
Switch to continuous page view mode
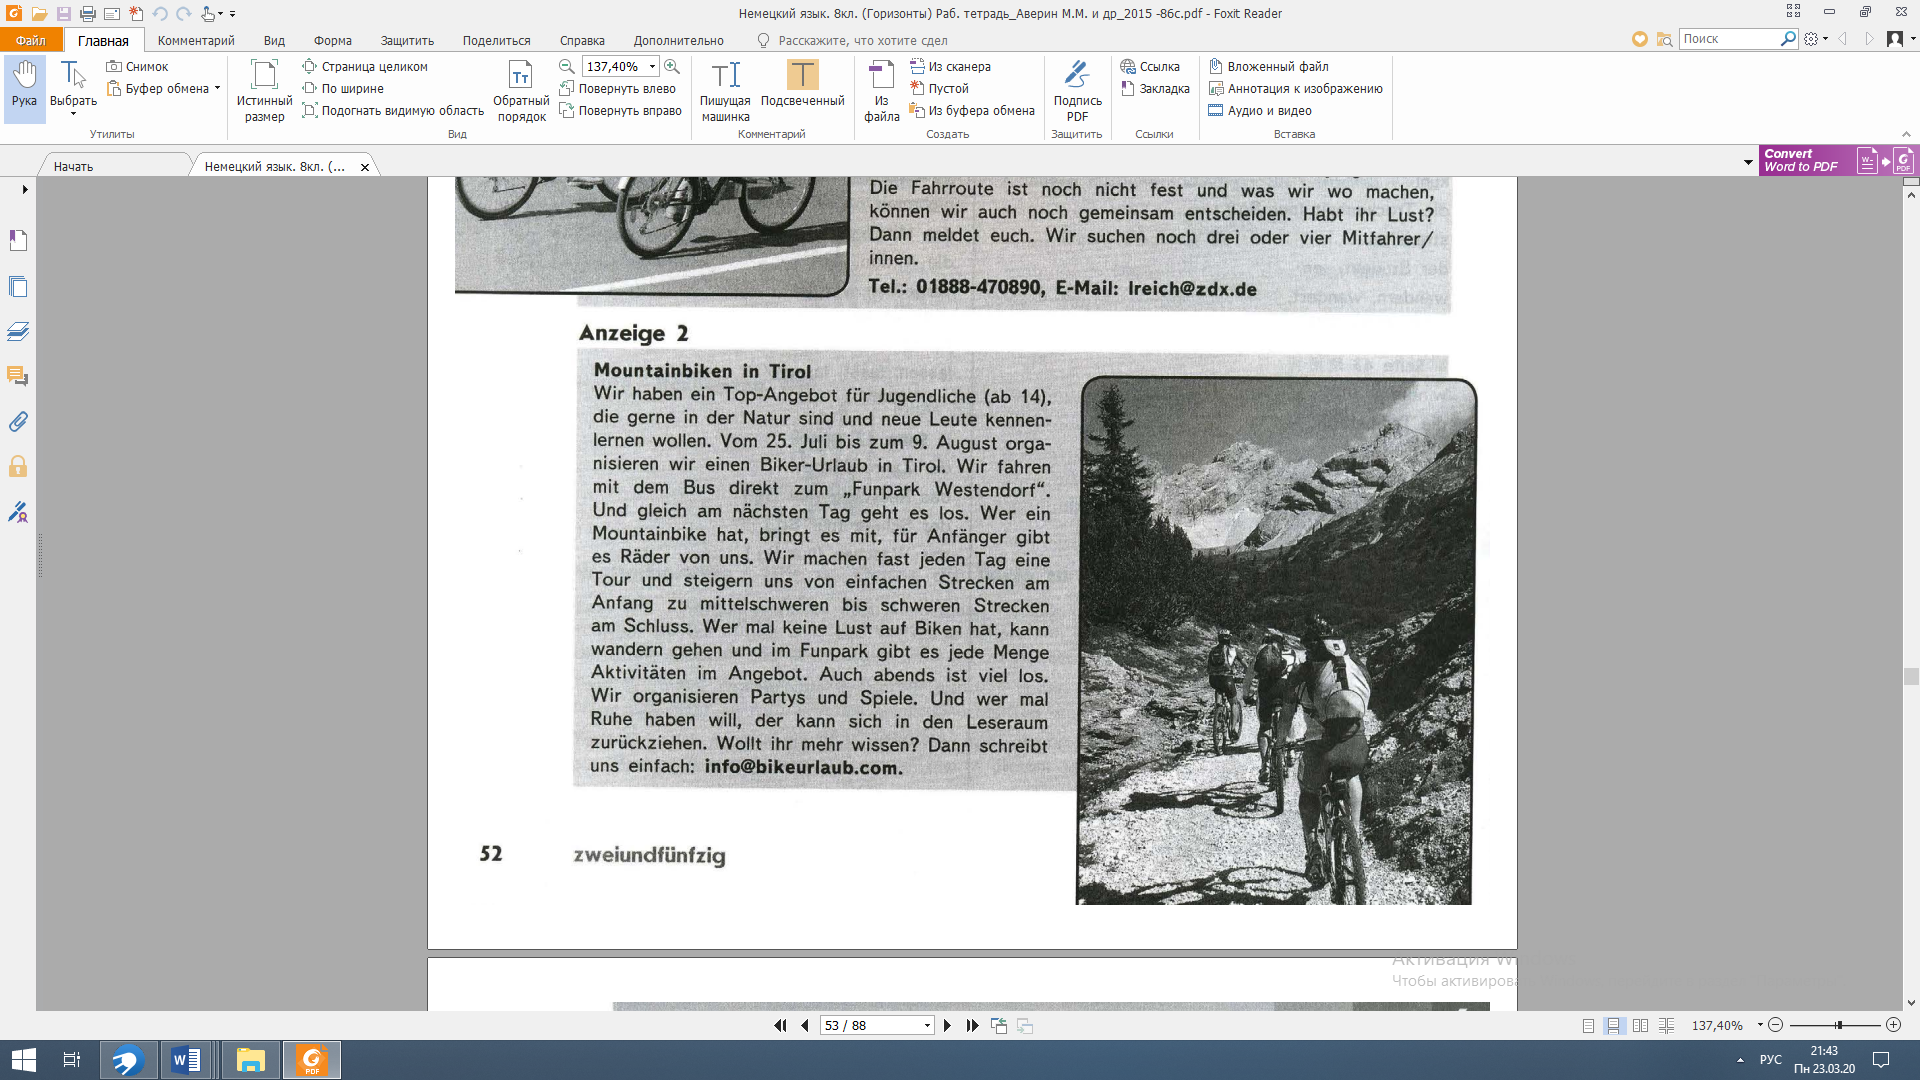coord(1614,1025)
